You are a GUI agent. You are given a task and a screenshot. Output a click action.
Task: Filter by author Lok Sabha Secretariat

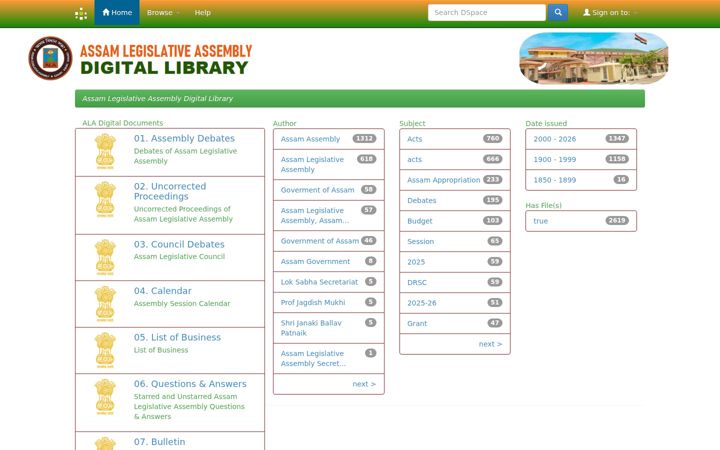click(x=319, y=282)
